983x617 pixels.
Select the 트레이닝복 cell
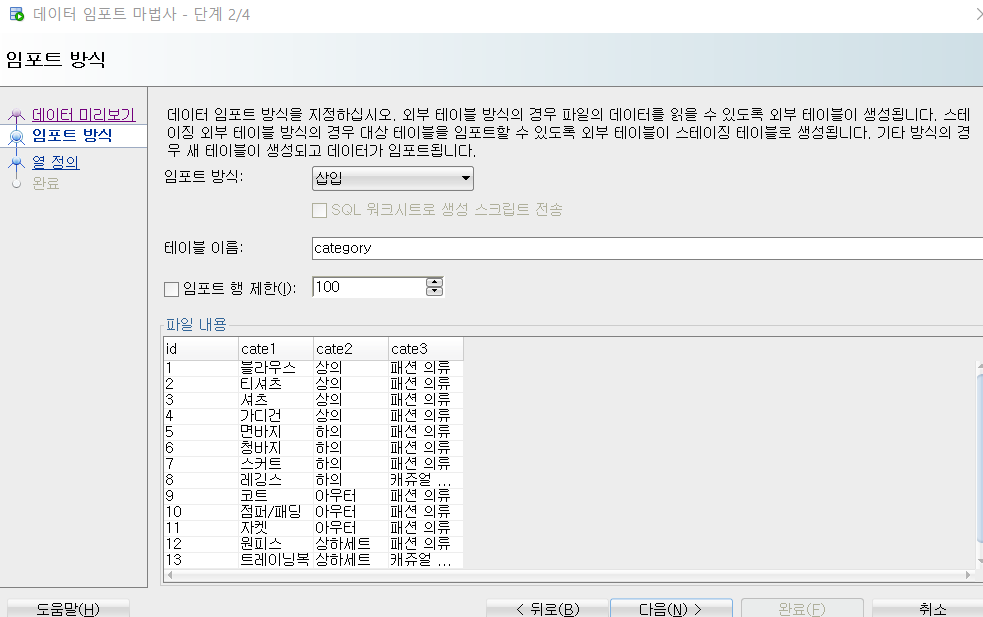coord(276,559)
